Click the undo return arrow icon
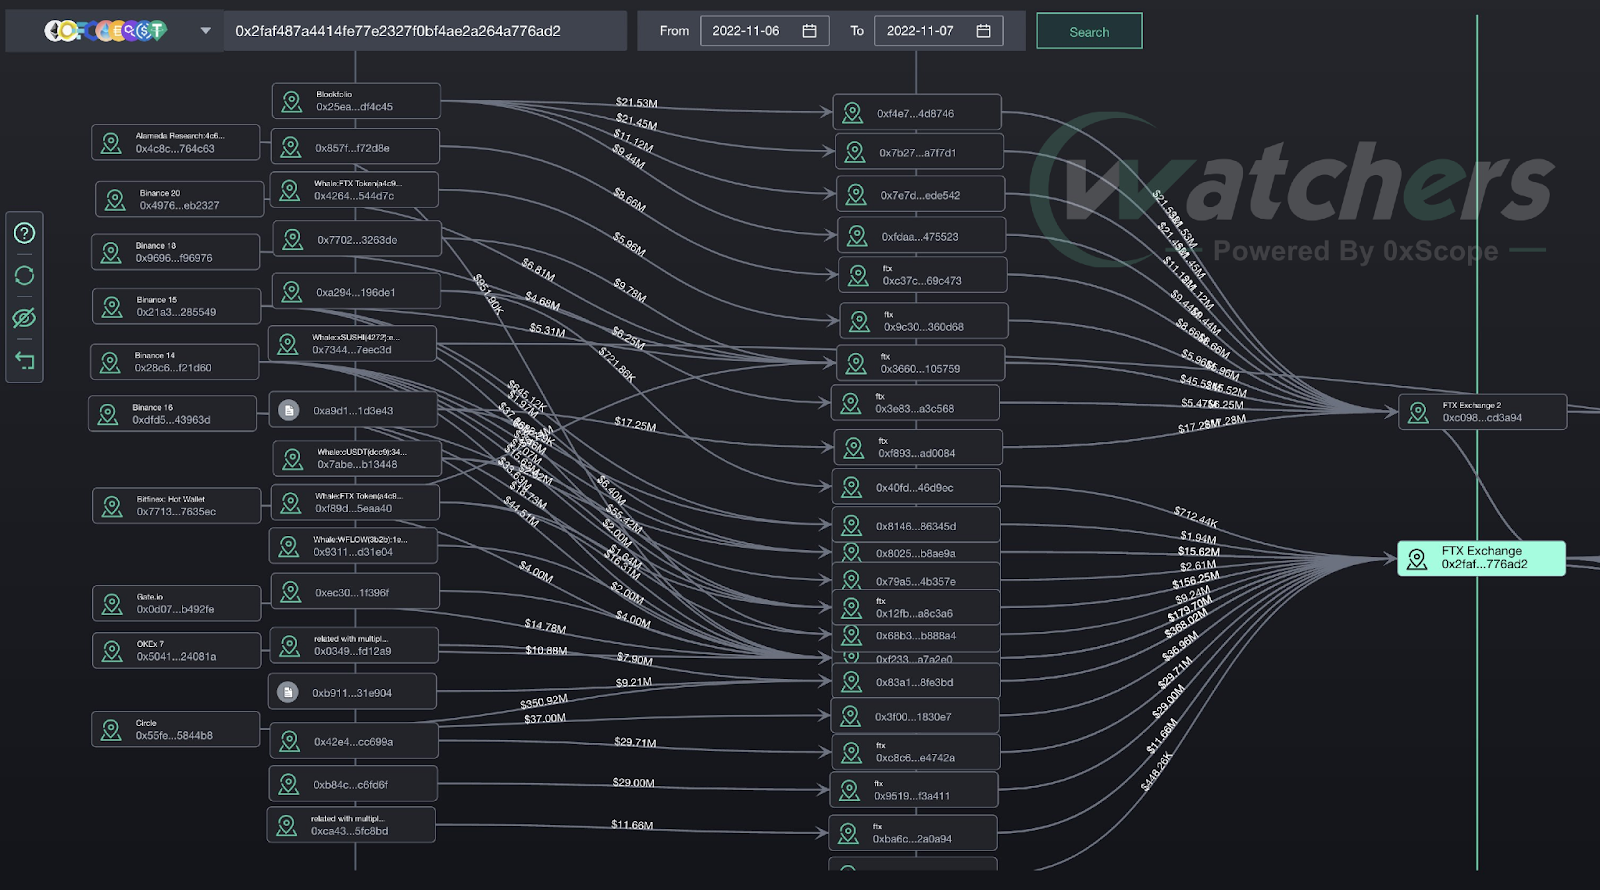The width and height of the screenshot is (1600, 890). 24,360
